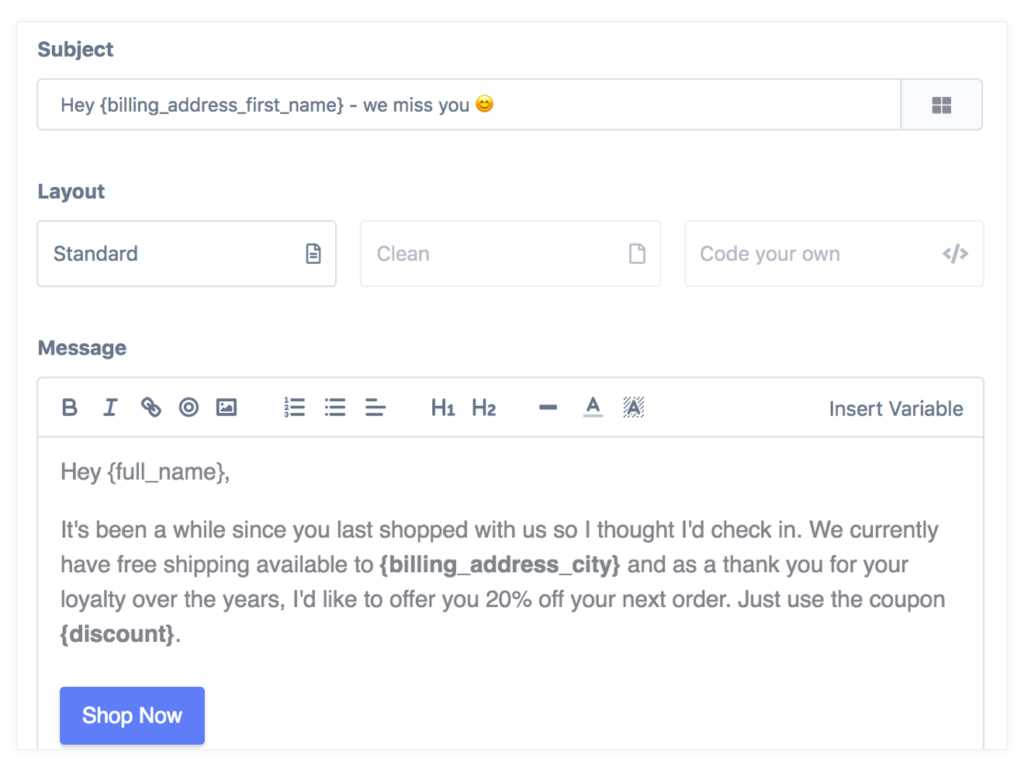Open the text alignment option

375,407
